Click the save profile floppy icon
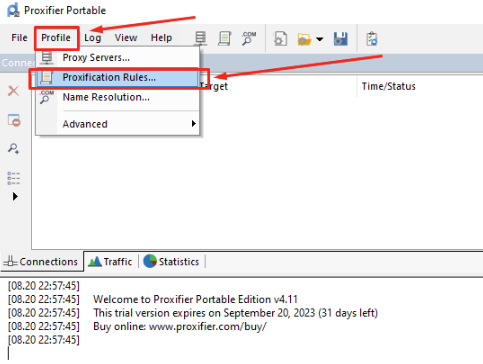The height and width of the screenshot is (364, 483). 341,39
